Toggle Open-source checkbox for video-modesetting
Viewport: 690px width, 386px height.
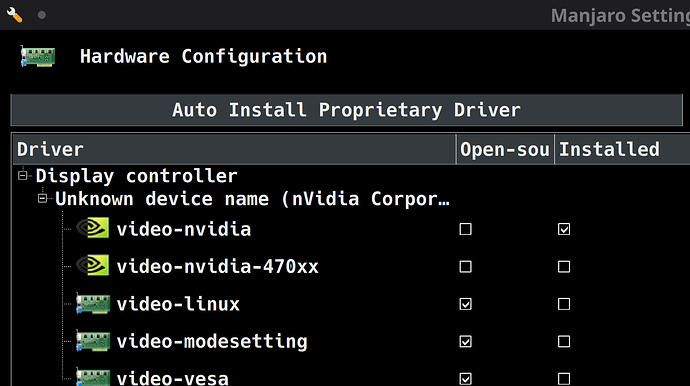coord(466,342)
